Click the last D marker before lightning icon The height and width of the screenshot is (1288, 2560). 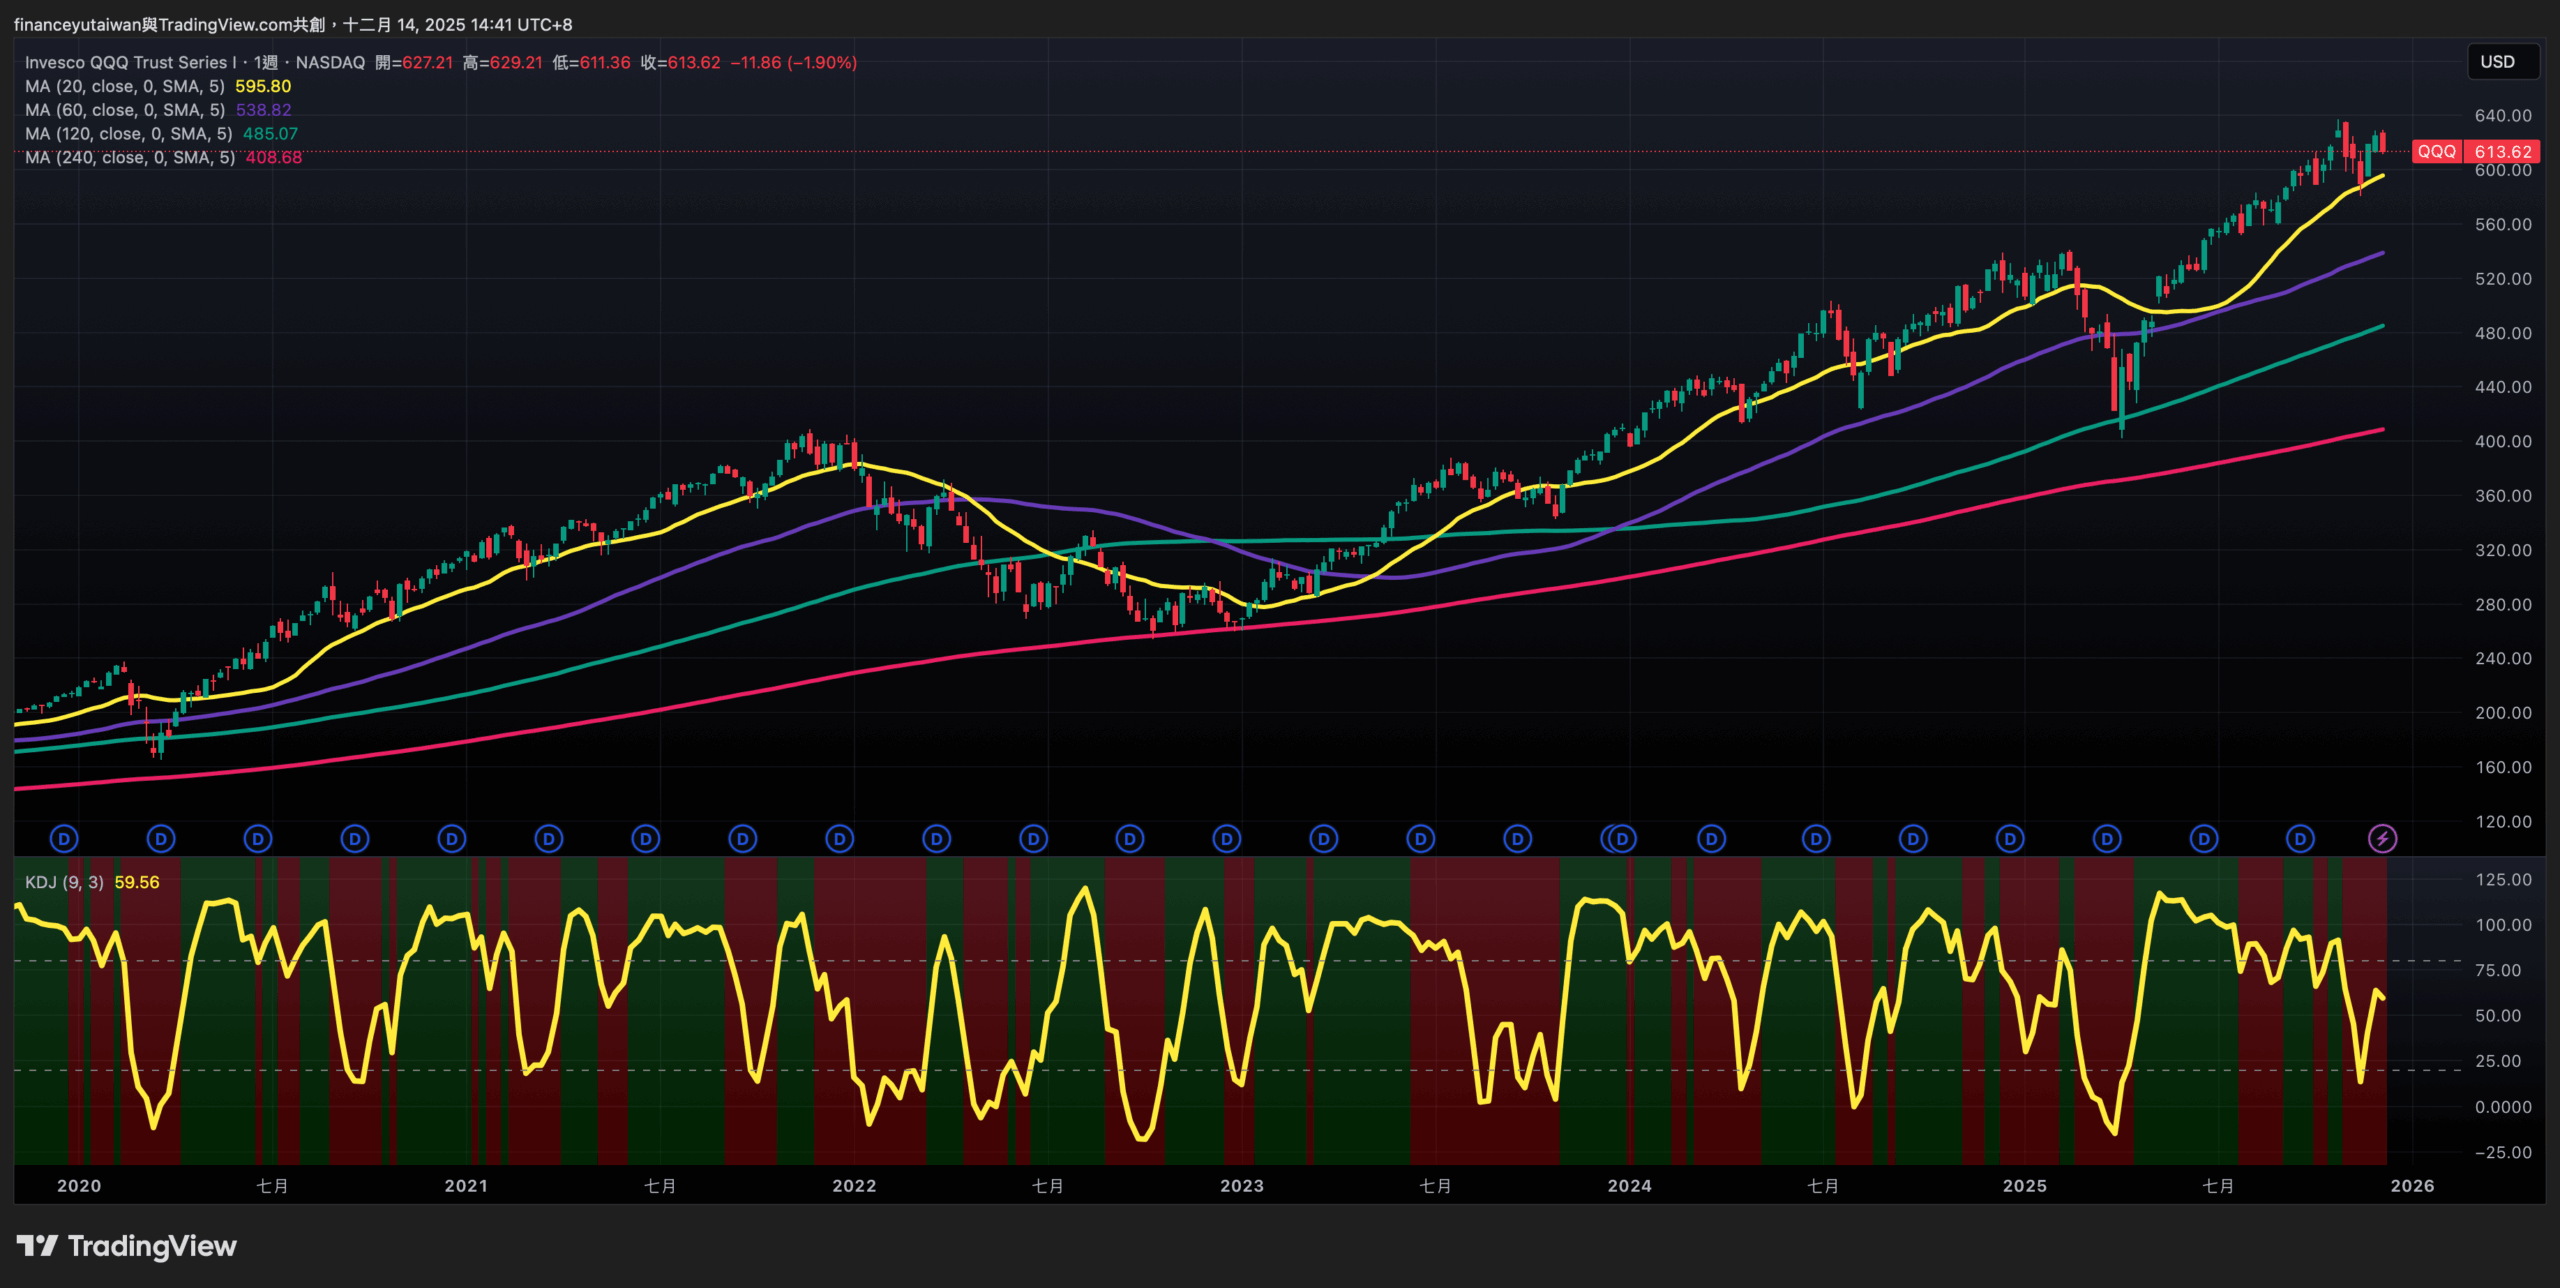(2300, 839)
